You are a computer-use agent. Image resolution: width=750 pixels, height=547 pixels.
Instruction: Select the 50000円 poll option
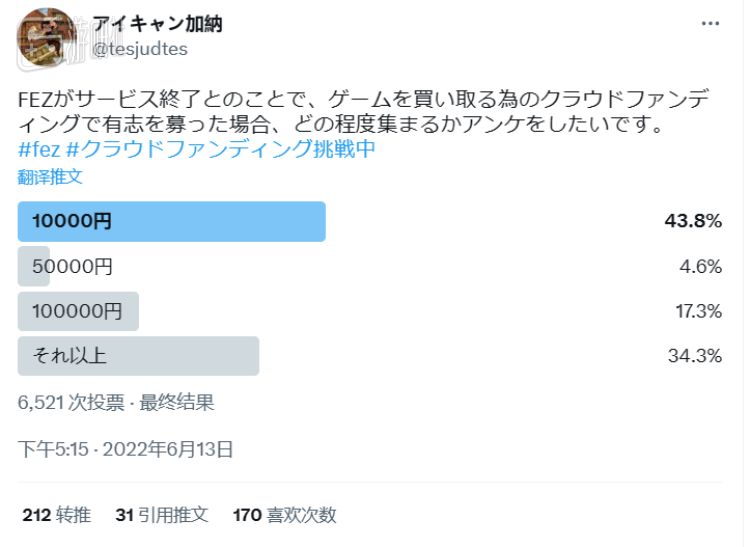pos(72,266)
